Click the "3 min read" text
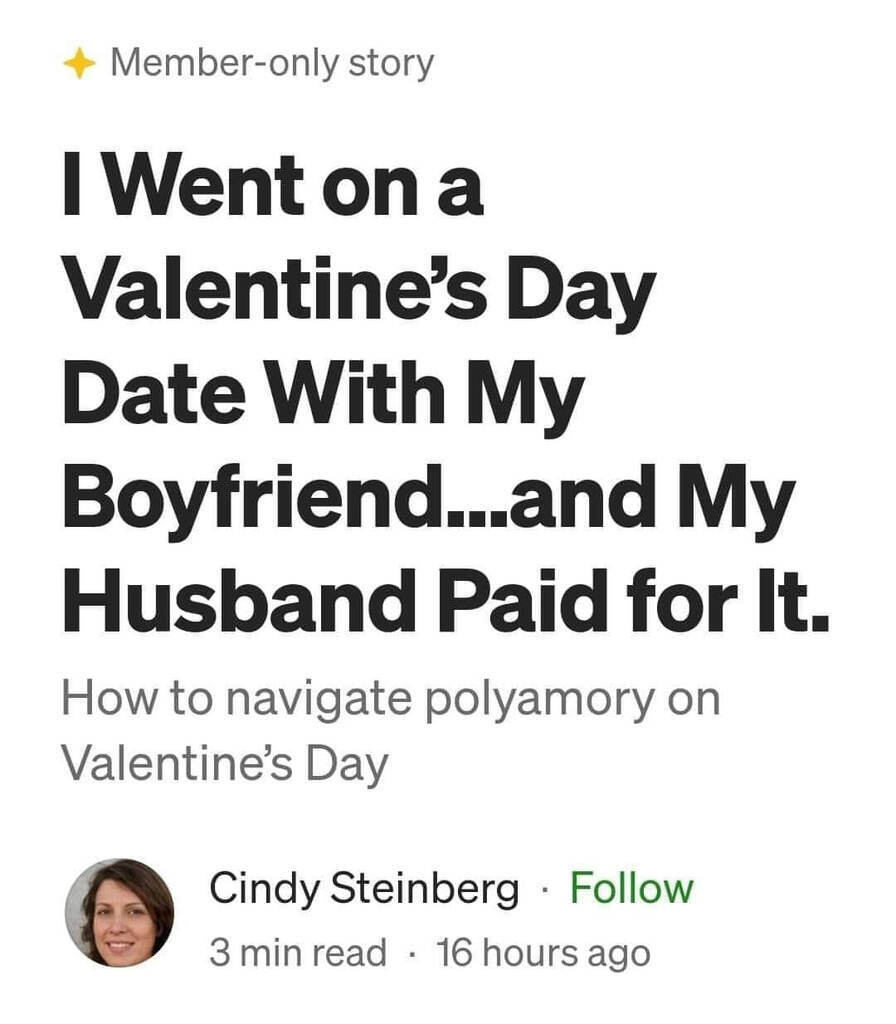 (x=297, y=952)
